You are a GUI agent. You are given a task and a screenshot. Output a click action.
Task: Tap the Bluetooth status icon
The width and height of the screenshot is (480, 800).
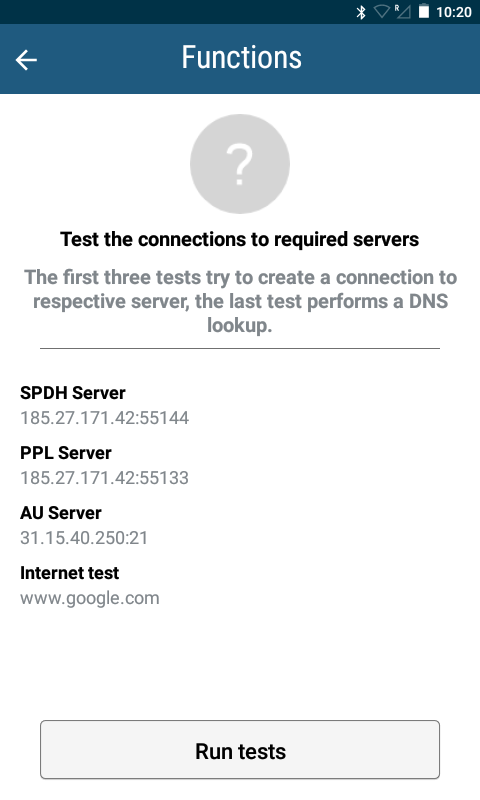point(361,12)
